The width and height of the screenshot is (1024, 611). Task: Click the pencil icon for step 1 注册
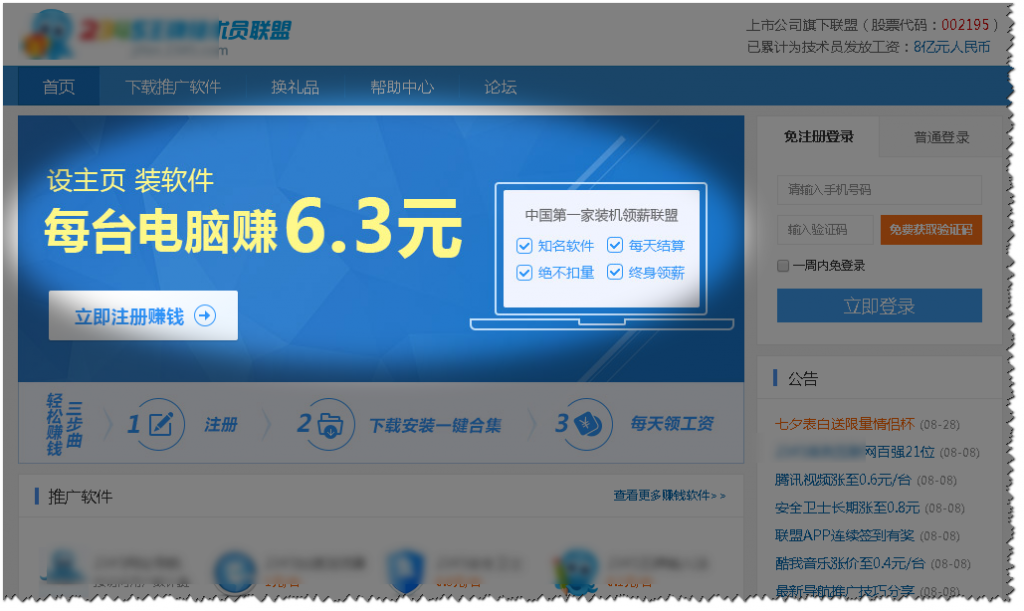[160, 424]
